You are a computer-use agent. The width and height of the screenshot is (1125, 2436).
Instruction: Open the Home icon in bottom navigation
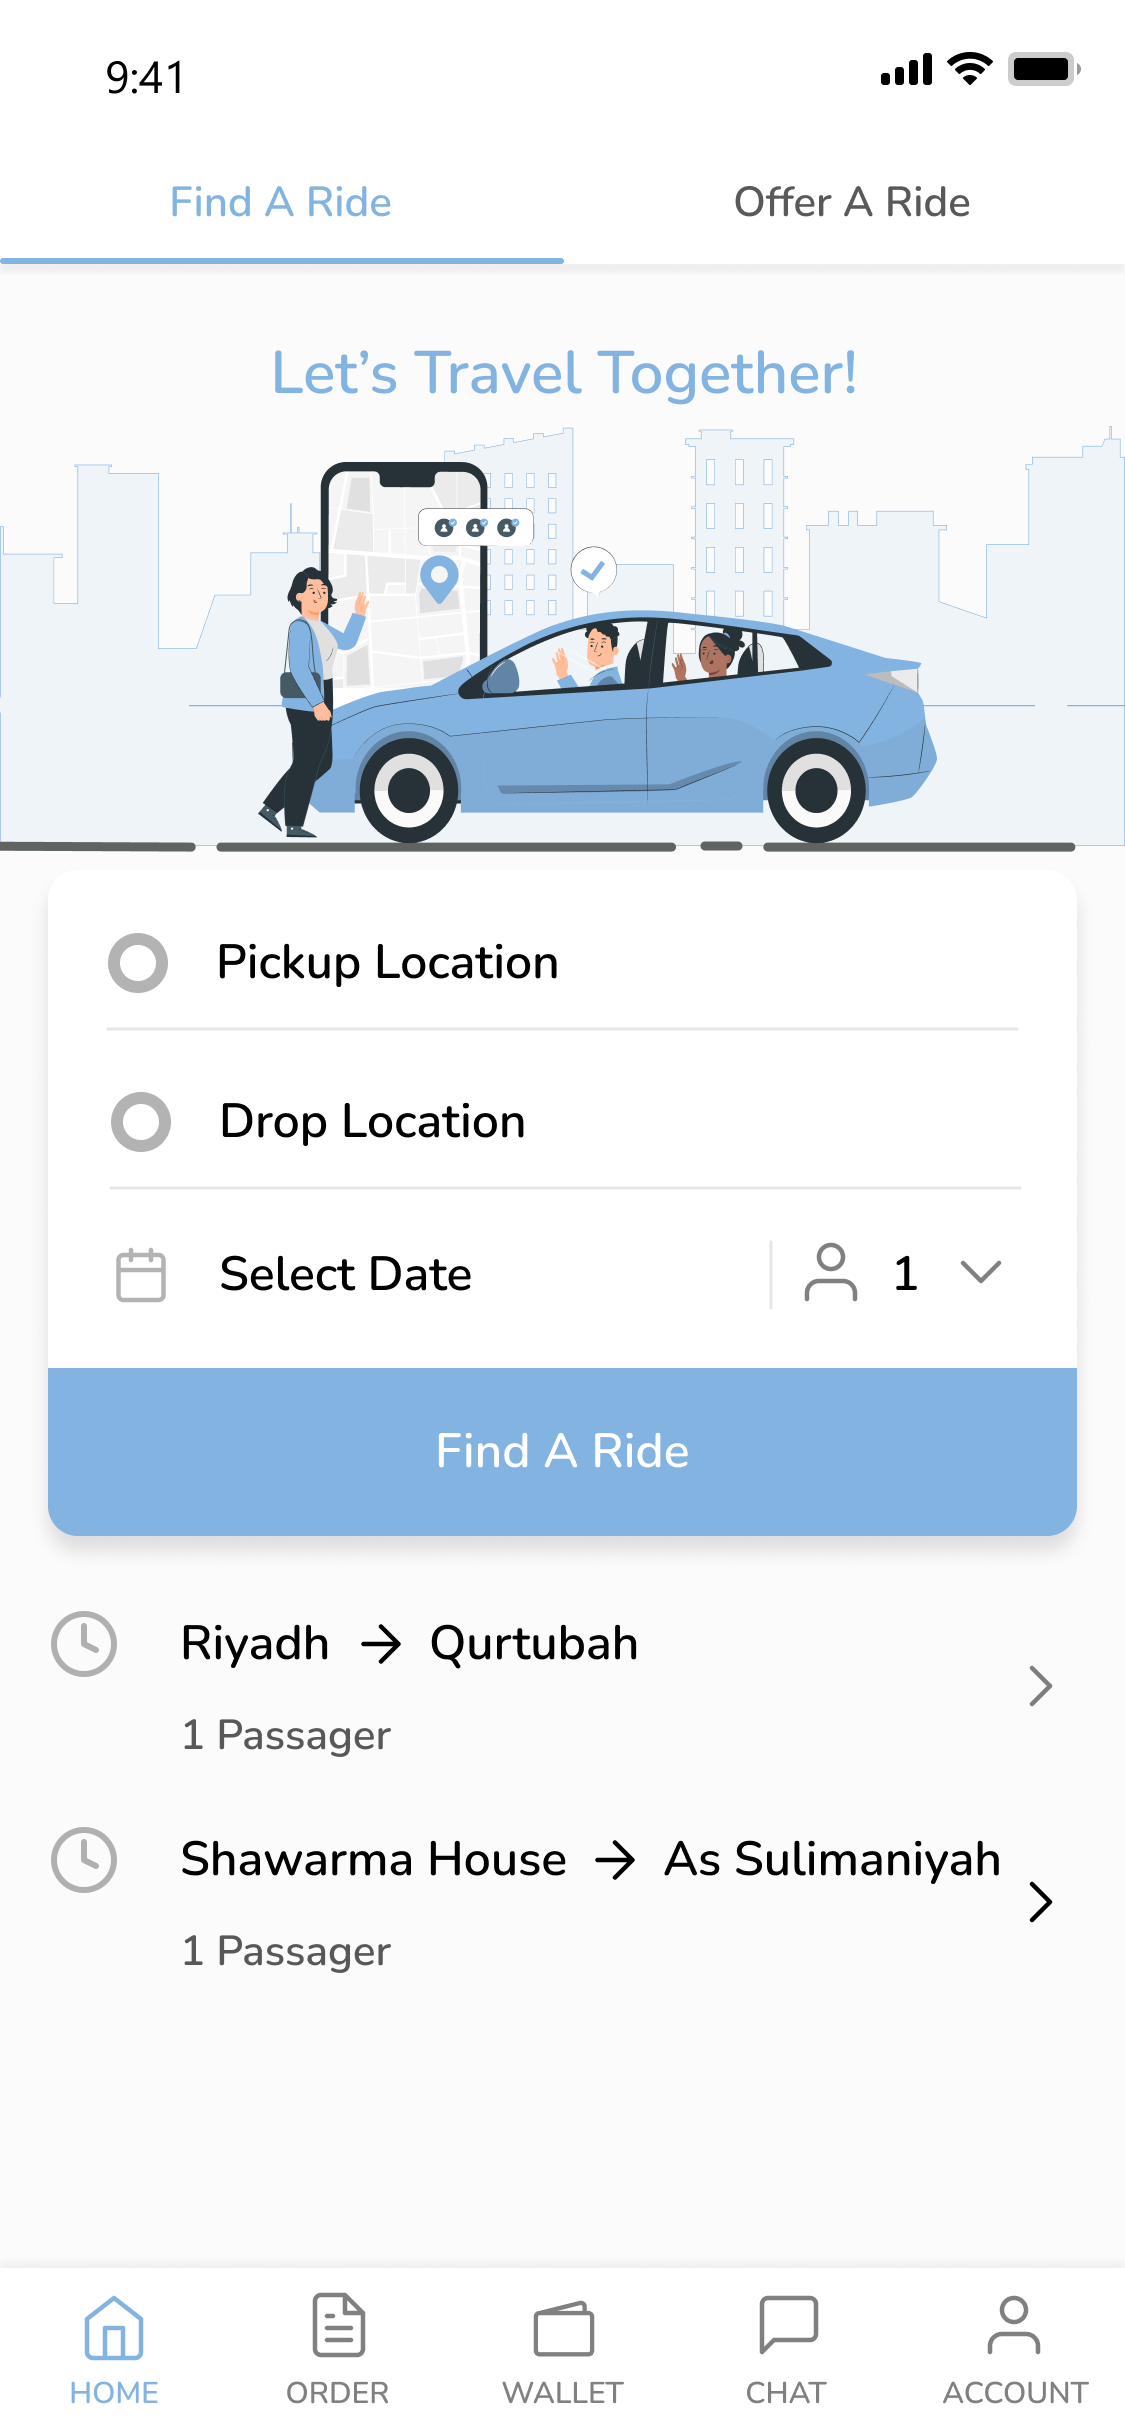point(114,2328)
